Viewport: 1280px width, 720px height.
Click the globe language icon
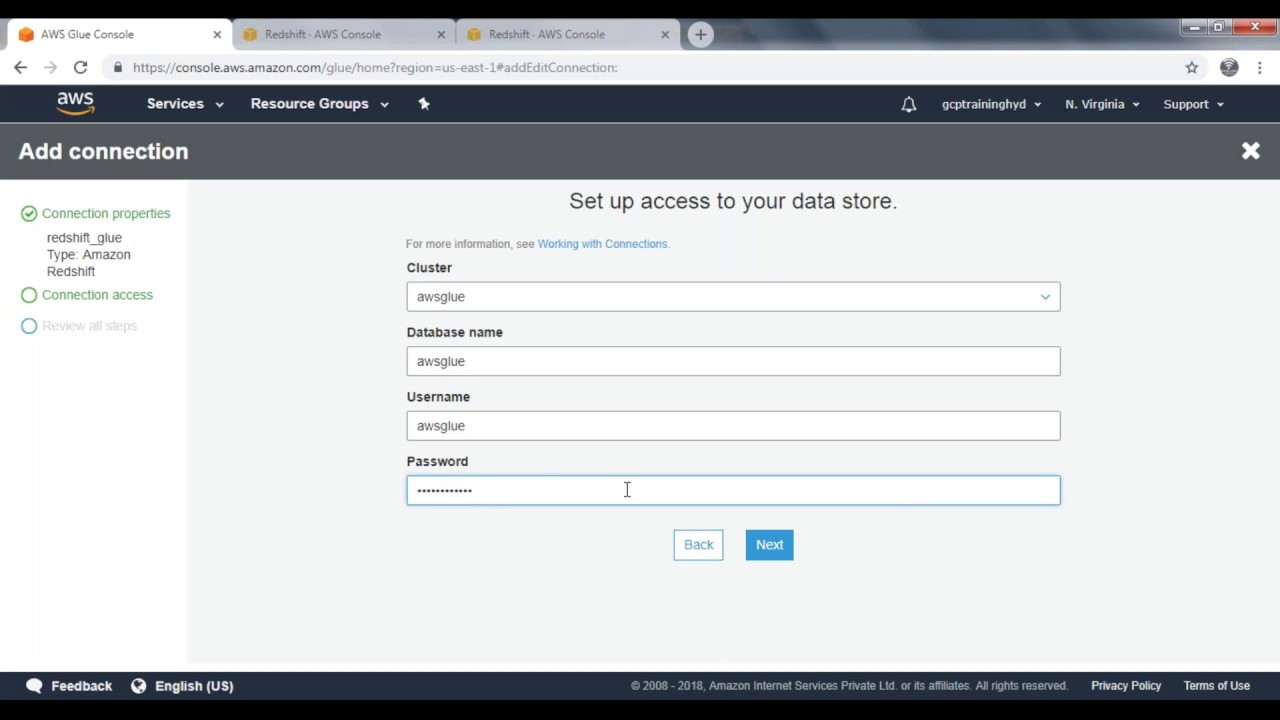click(139, 686)
